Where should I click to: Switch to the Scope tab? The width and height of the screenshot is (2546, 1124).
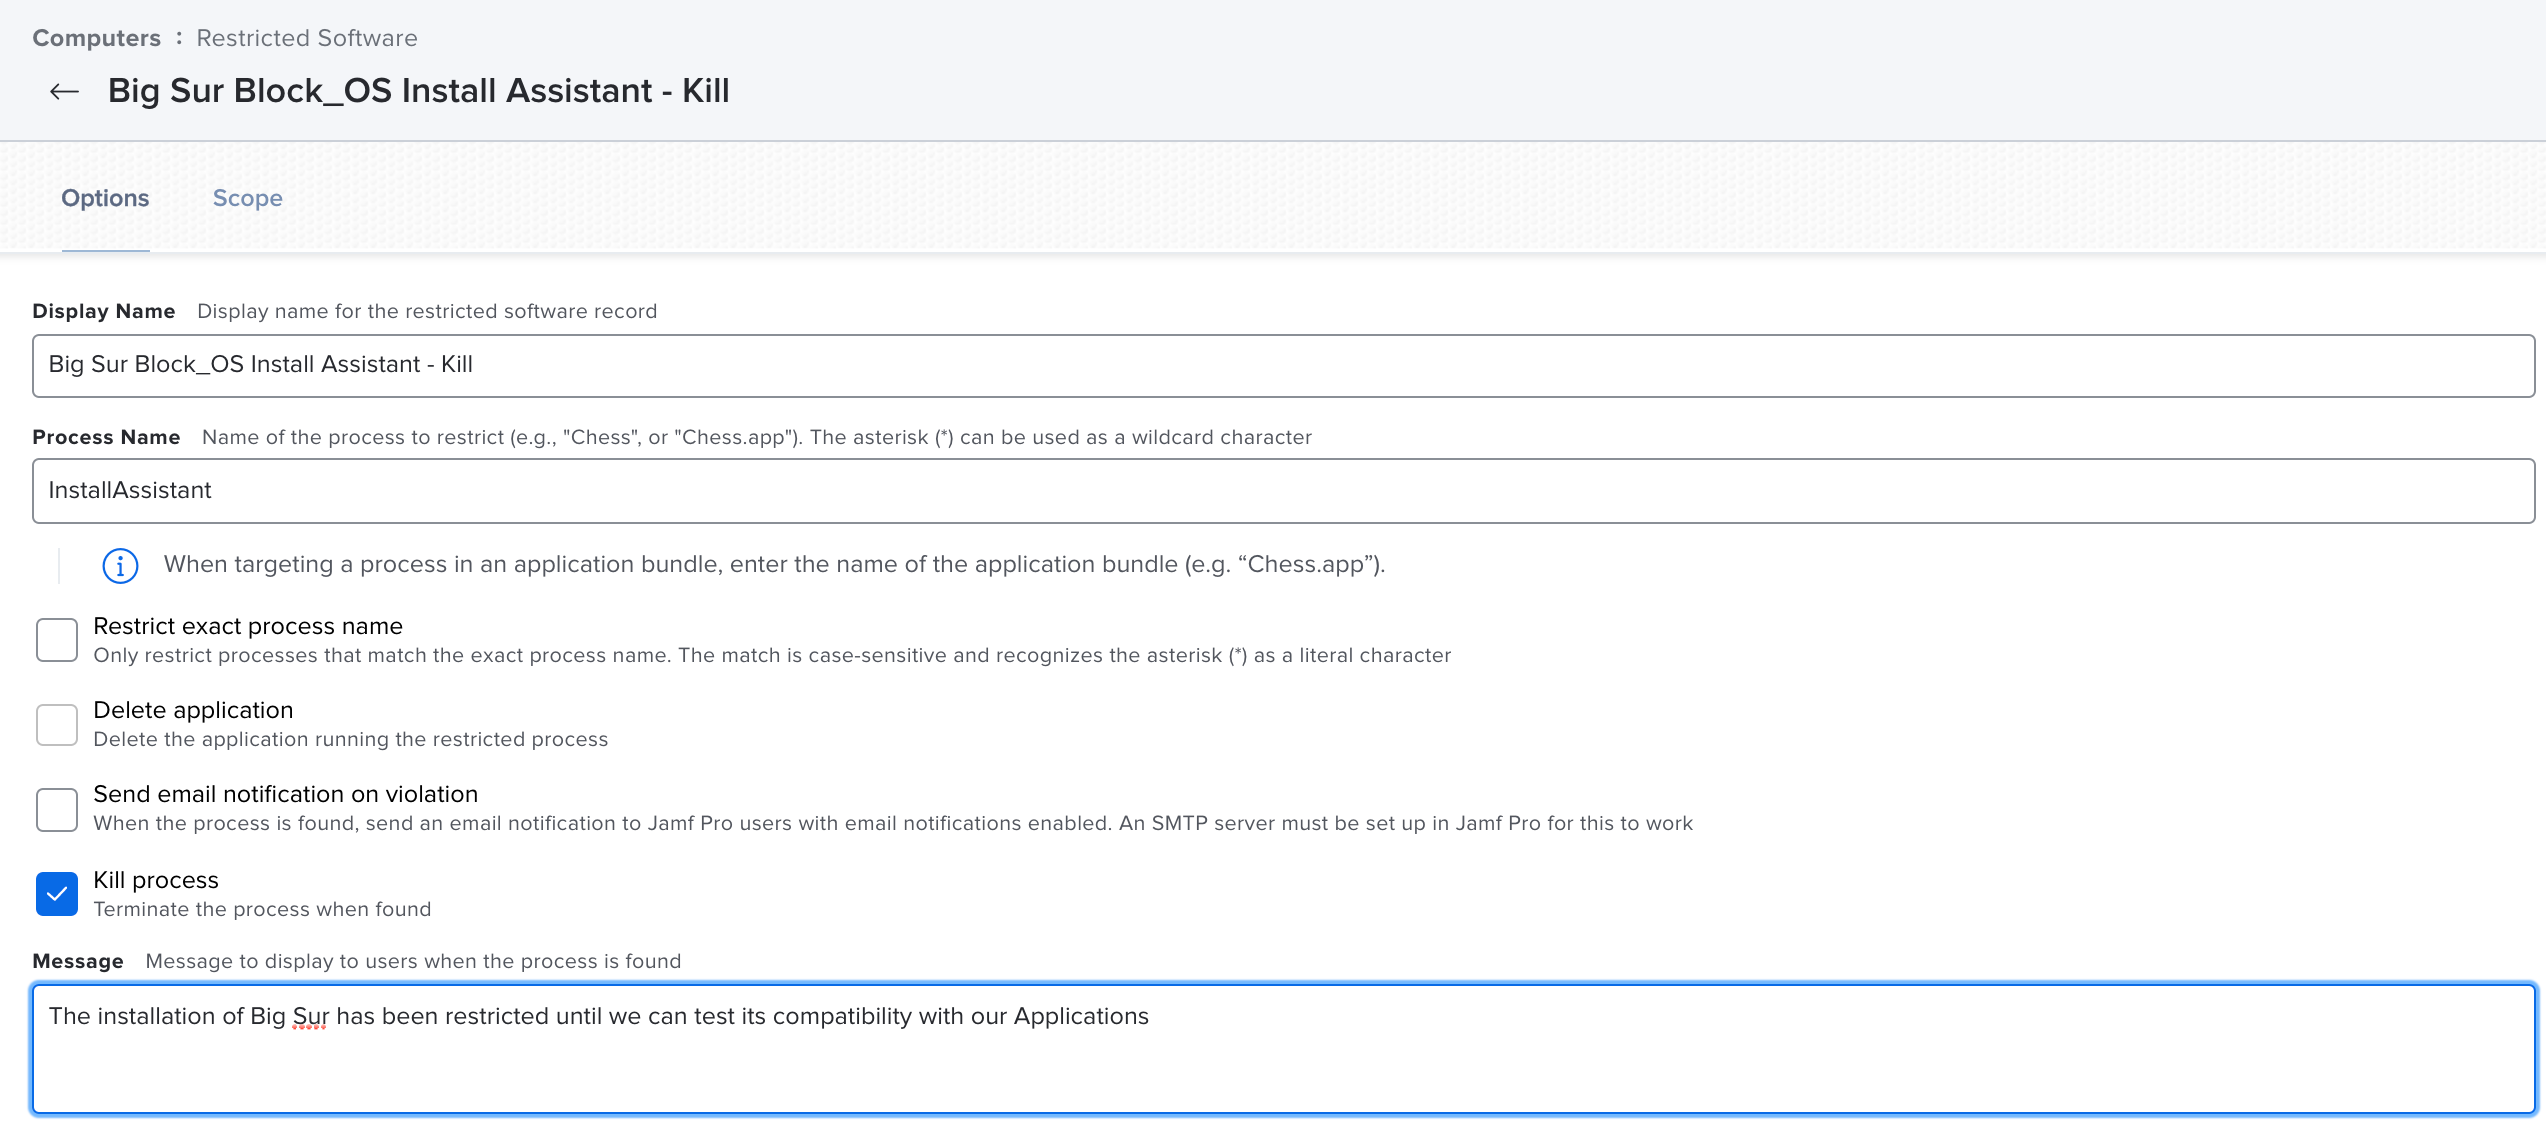pyautogui.click(x=248, y=198)
